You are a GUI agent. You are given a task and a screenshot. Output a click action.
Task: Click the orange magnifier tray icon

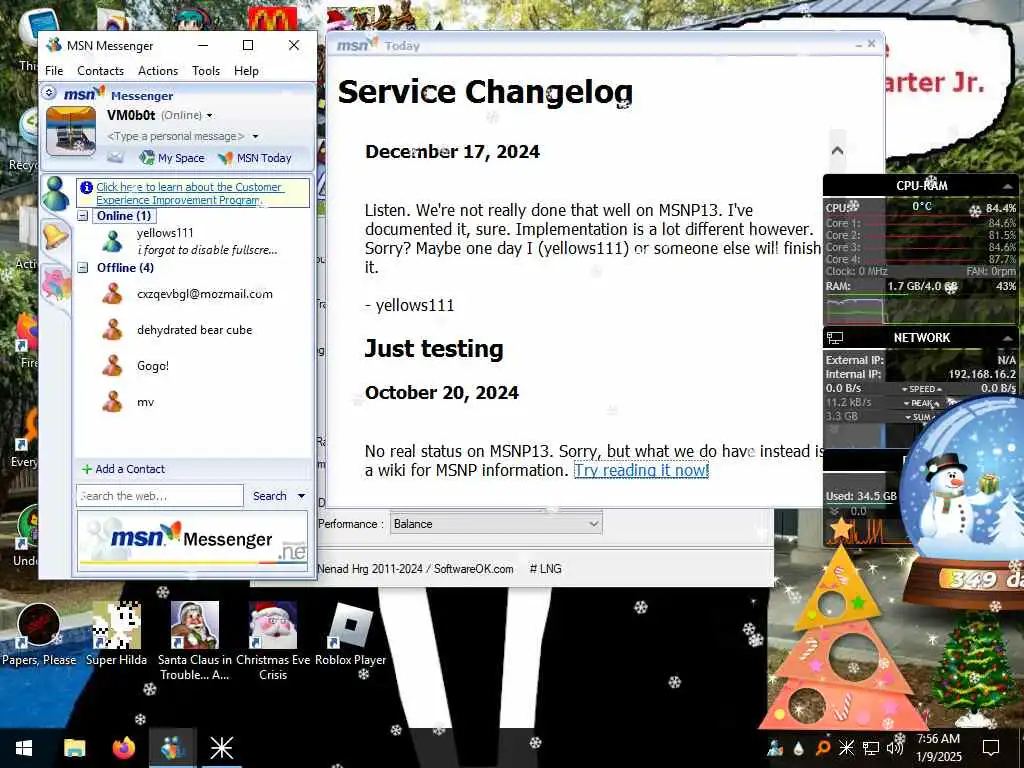823,748
